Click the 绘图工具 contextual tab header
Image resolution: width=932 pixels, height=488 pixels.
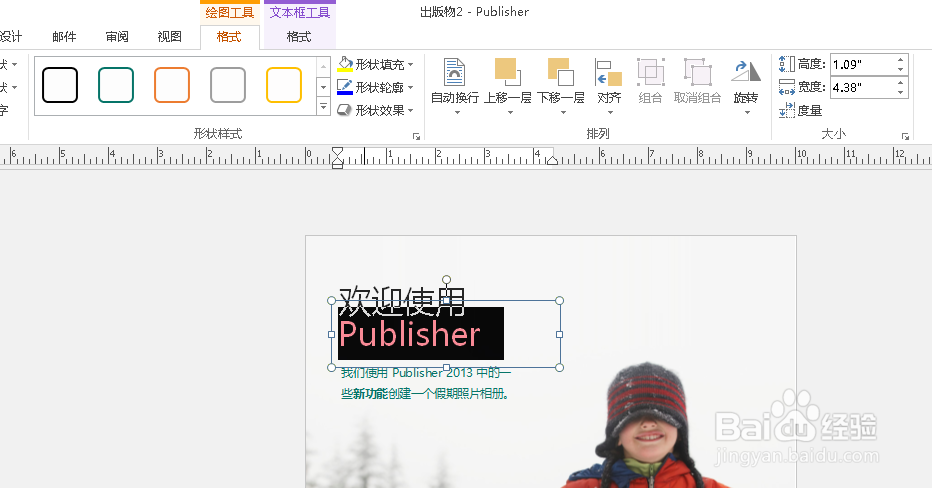(x=229, y=12)
